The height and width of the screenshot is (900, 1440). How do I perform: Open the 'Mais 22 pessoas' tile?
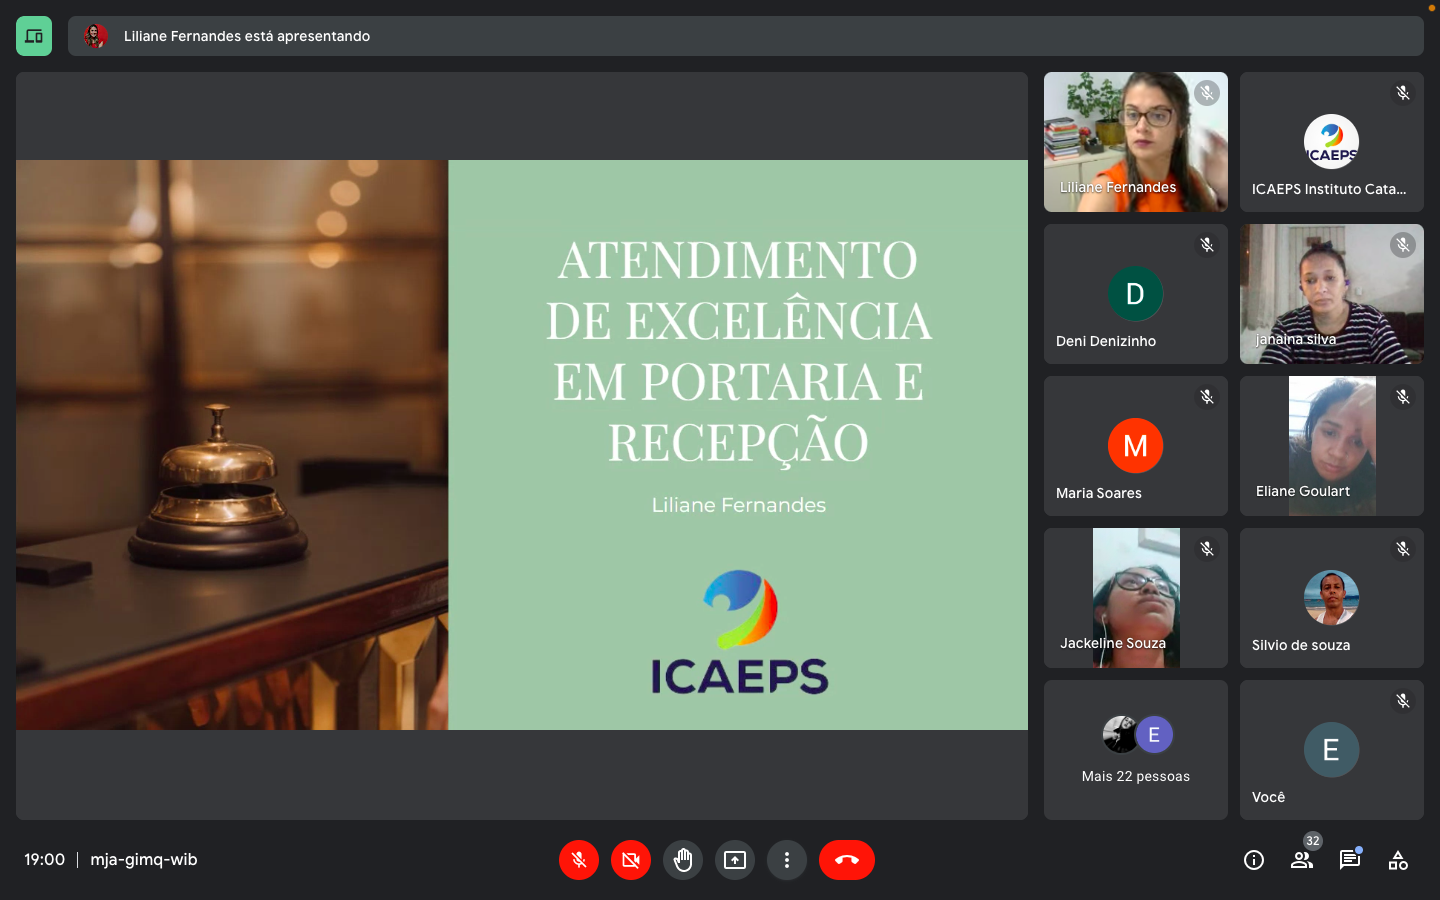(x=1136, y=750)
